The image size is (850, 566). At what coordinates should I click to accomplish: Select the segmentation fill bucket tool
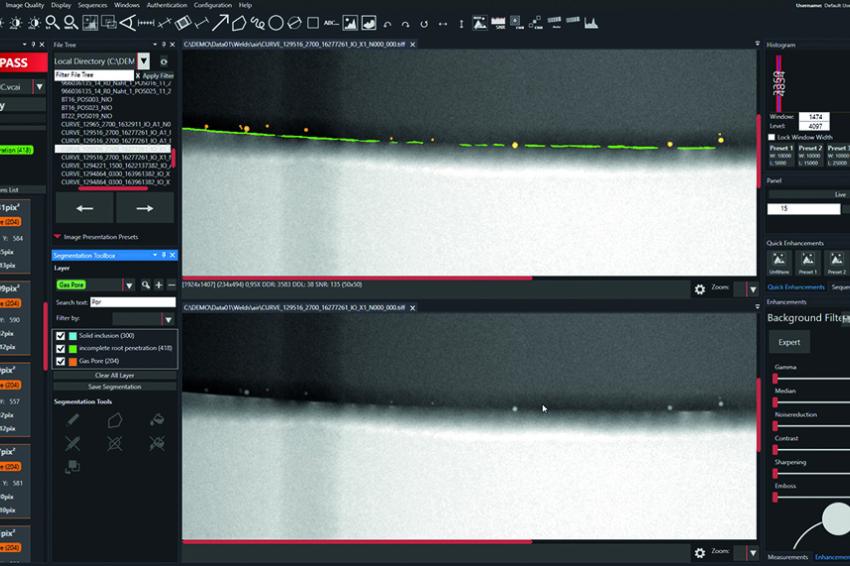[157, 420]
